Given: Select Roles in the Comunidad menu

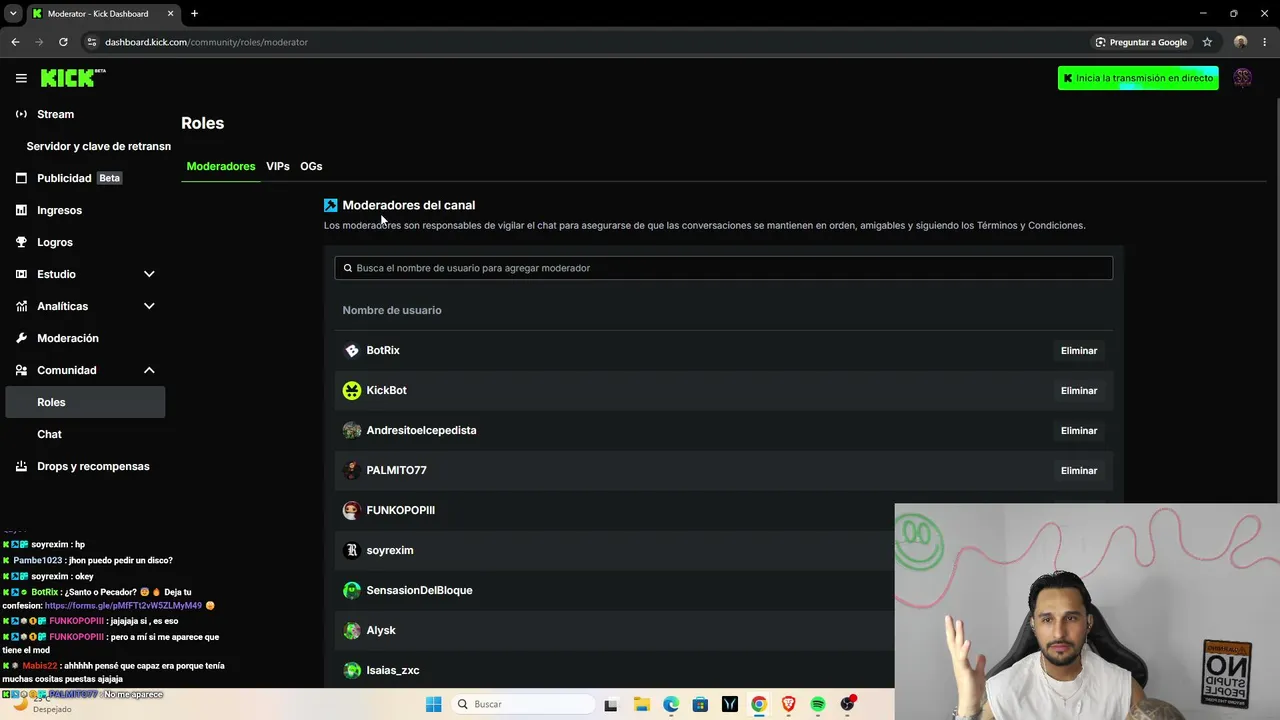Looking at the screenshot, I should click(85, 402).
